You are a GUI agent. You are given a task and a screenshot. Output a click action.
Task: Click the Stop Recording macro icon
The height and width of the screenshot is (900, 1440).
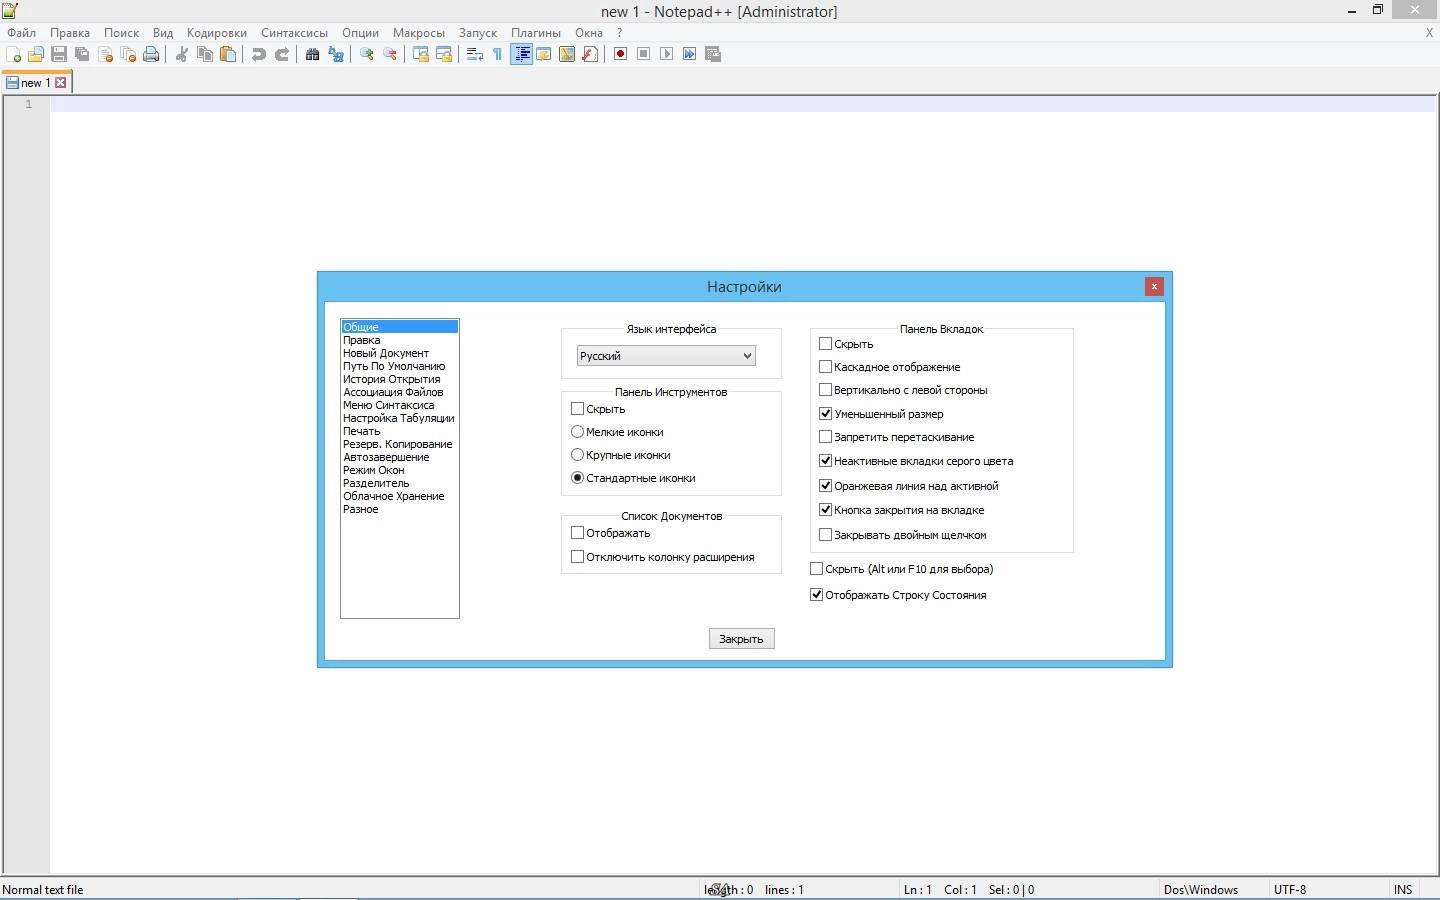643,54
